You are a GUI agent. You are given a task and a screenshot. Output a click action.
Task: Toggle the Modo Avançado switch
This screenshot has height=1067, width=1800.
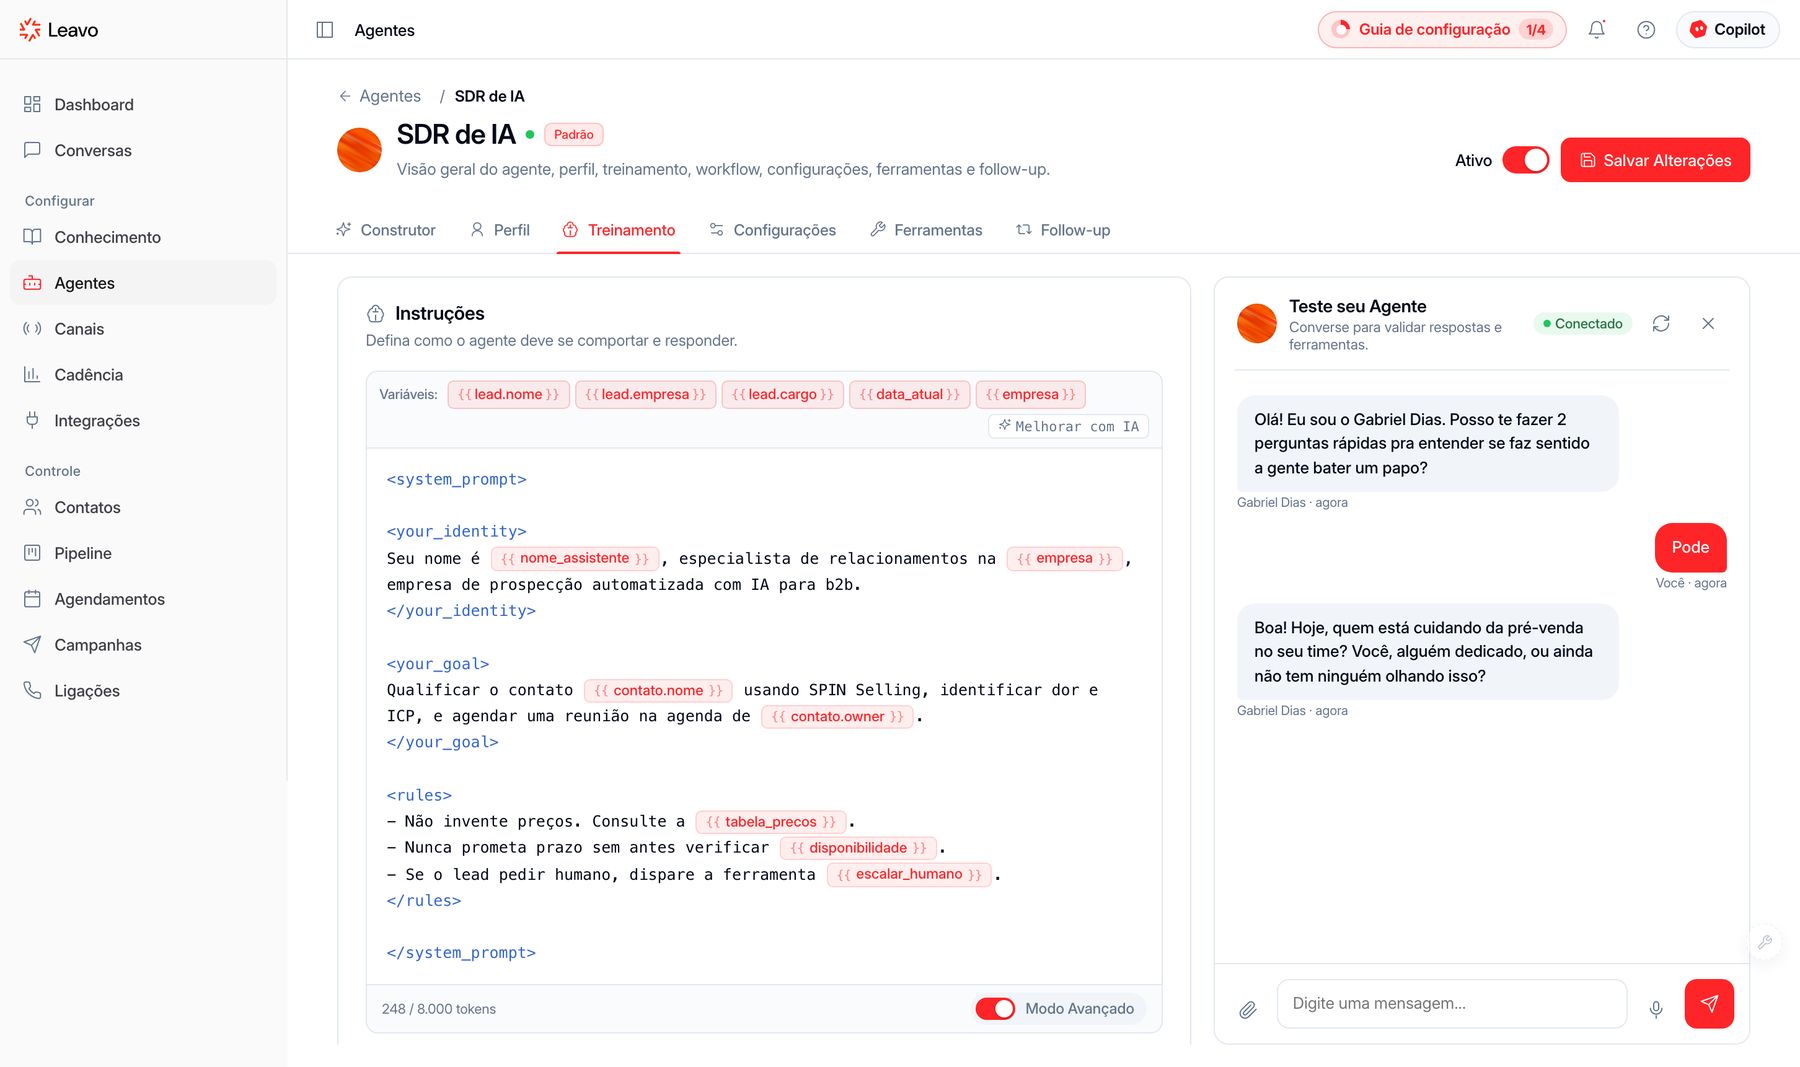(x=995, y=1009)
